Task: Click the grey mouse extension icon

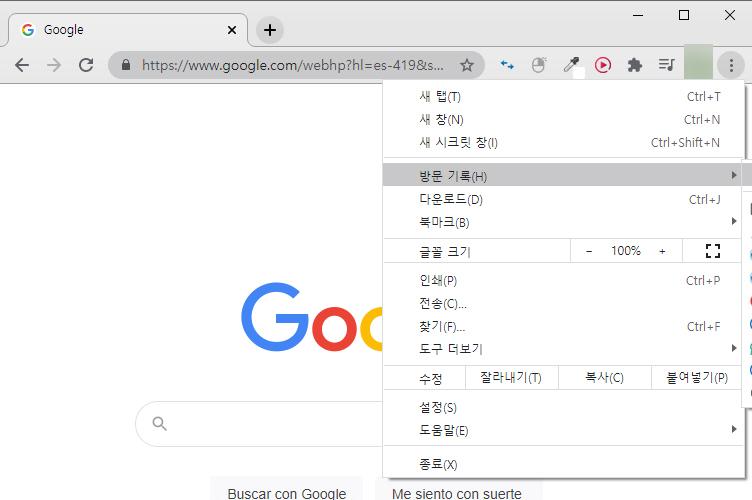Action: (539, 65)
